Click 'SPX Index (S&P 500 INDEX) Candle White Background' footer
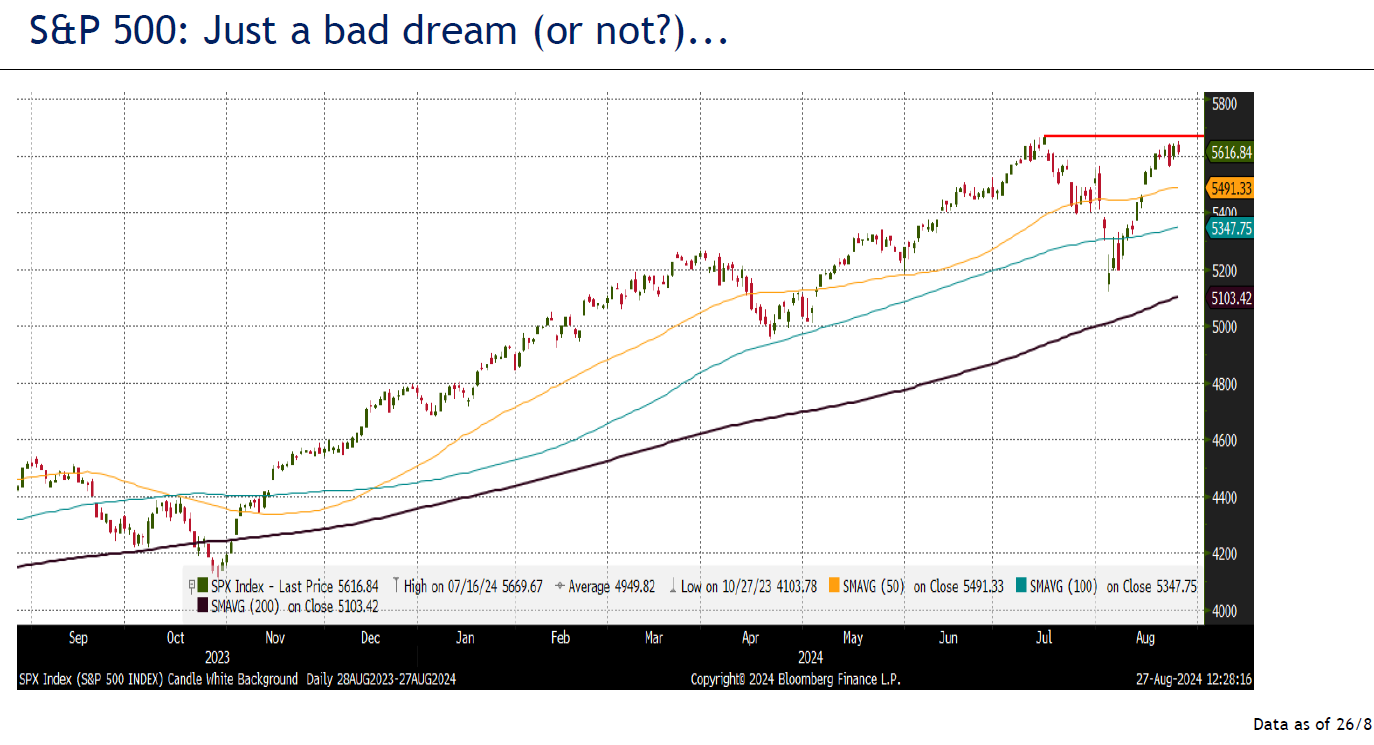This screenshot has height=745, width=1374. coord(158,679)
